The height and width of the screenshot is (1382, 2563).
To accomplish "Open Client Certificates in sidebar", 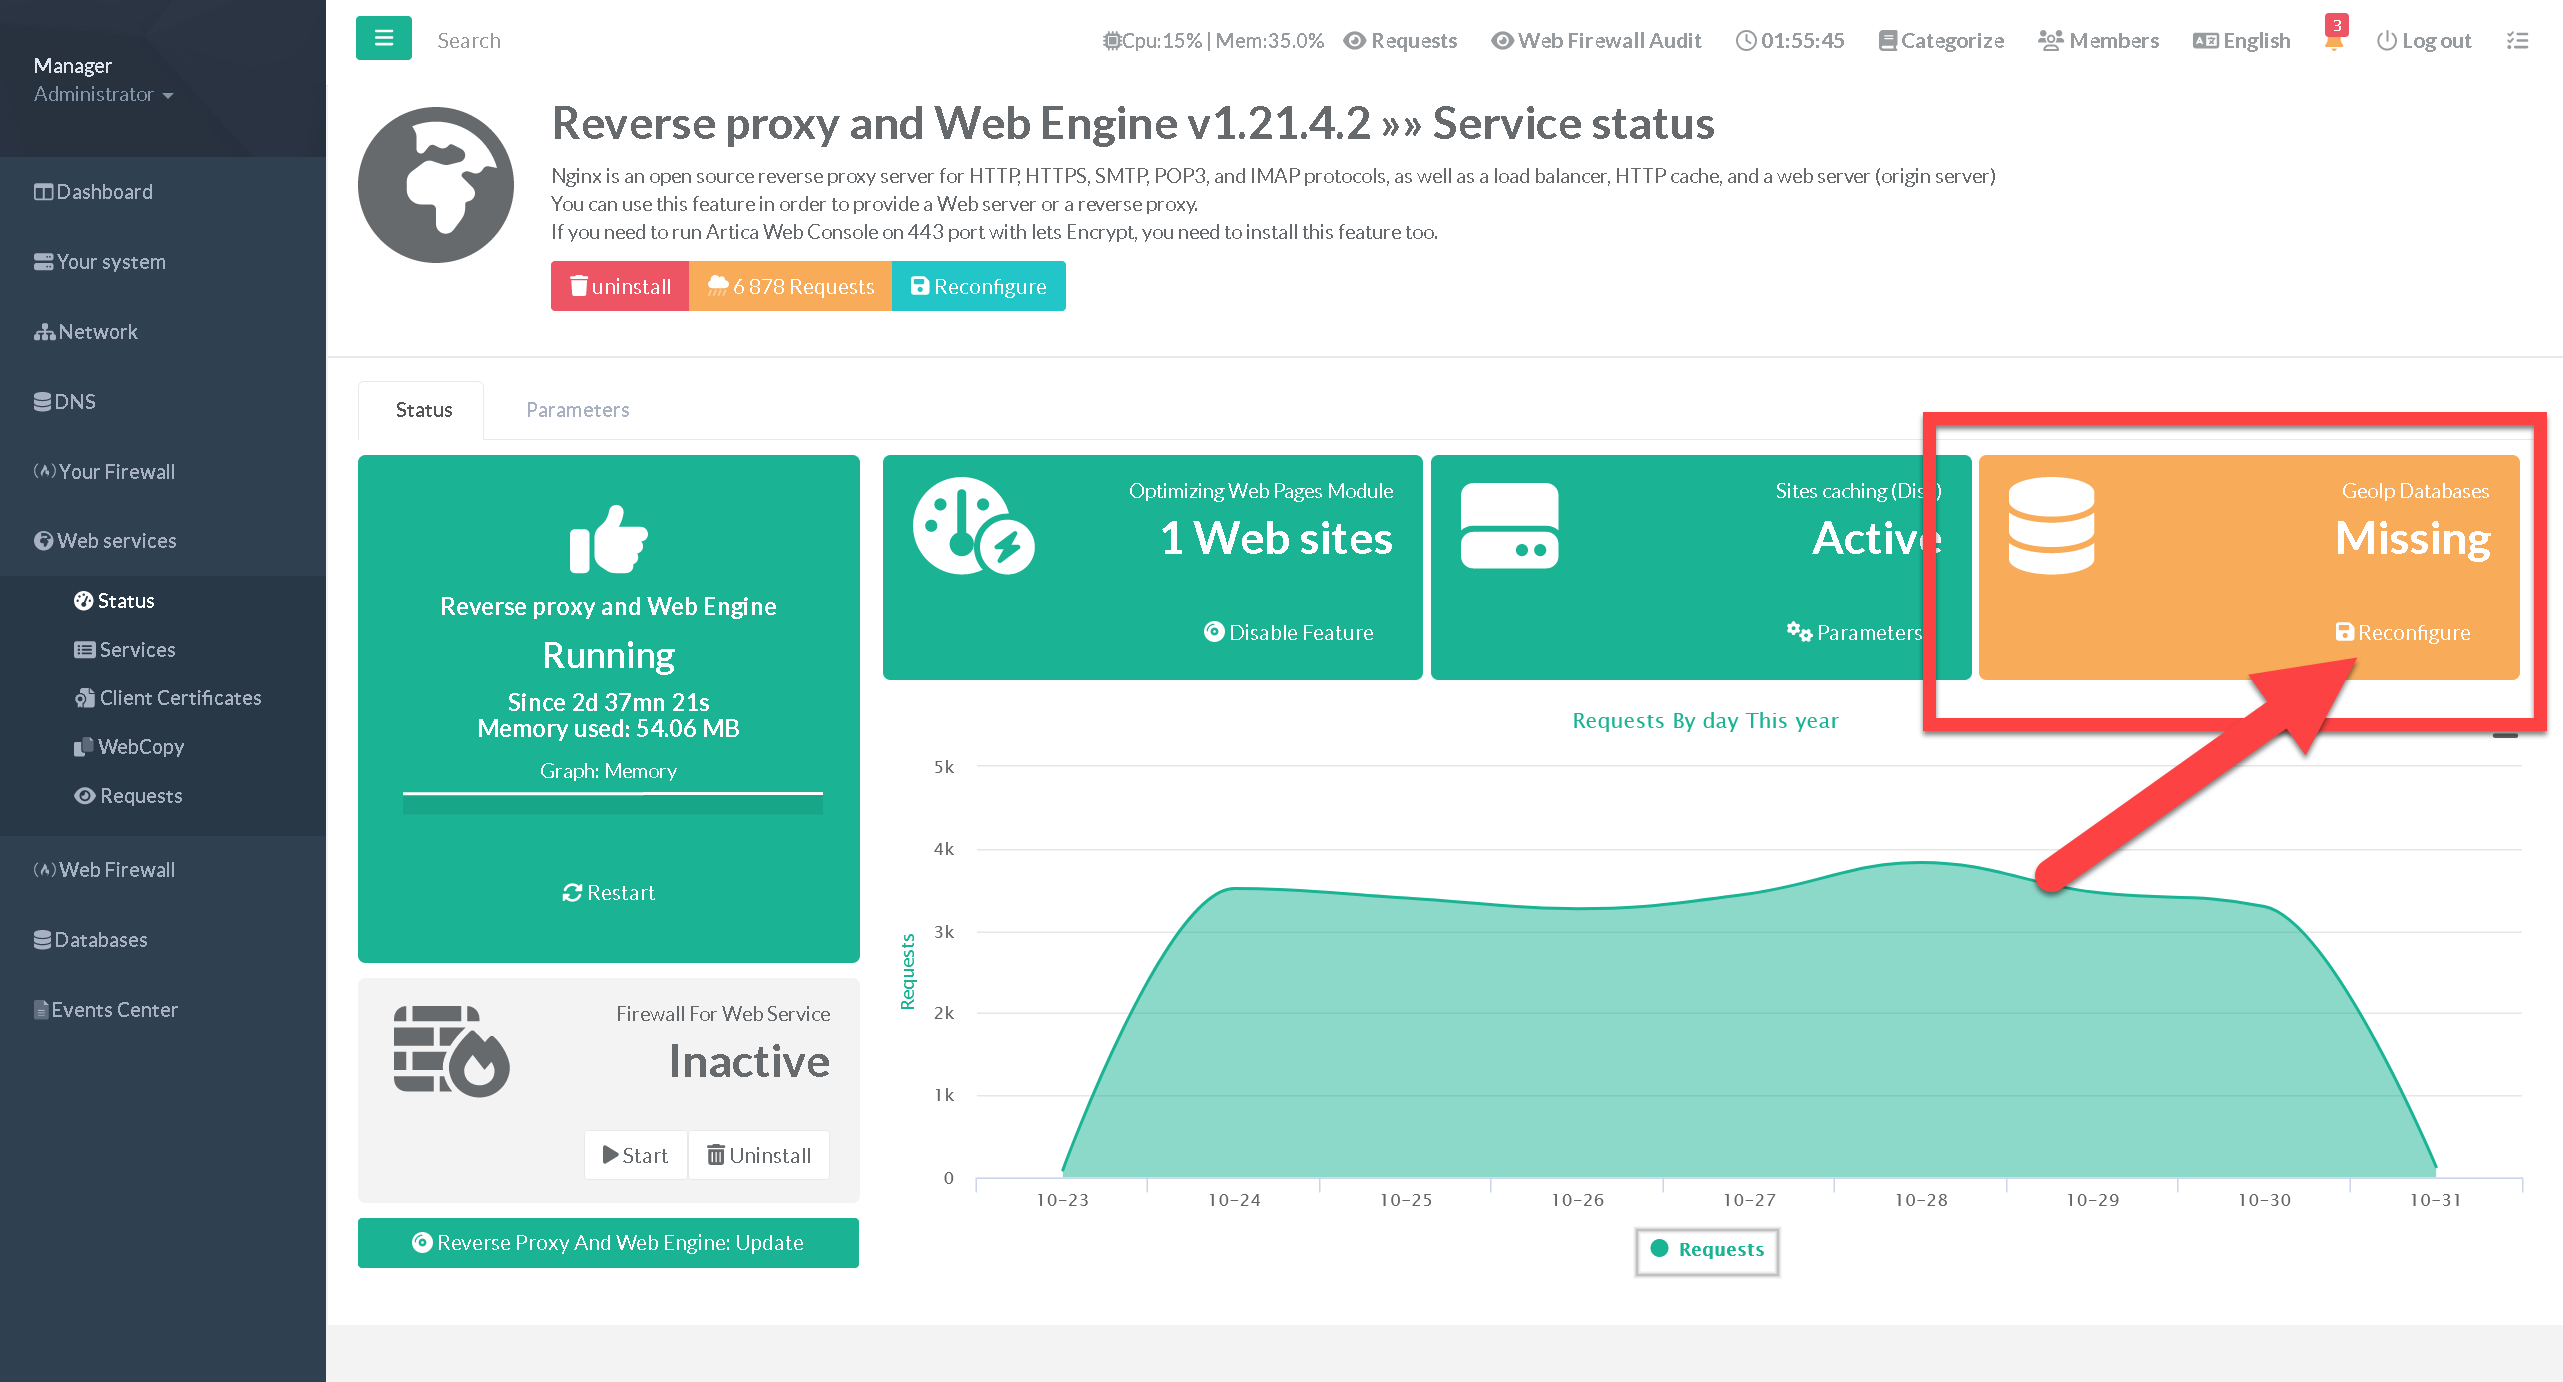I will tap(180, 698).
